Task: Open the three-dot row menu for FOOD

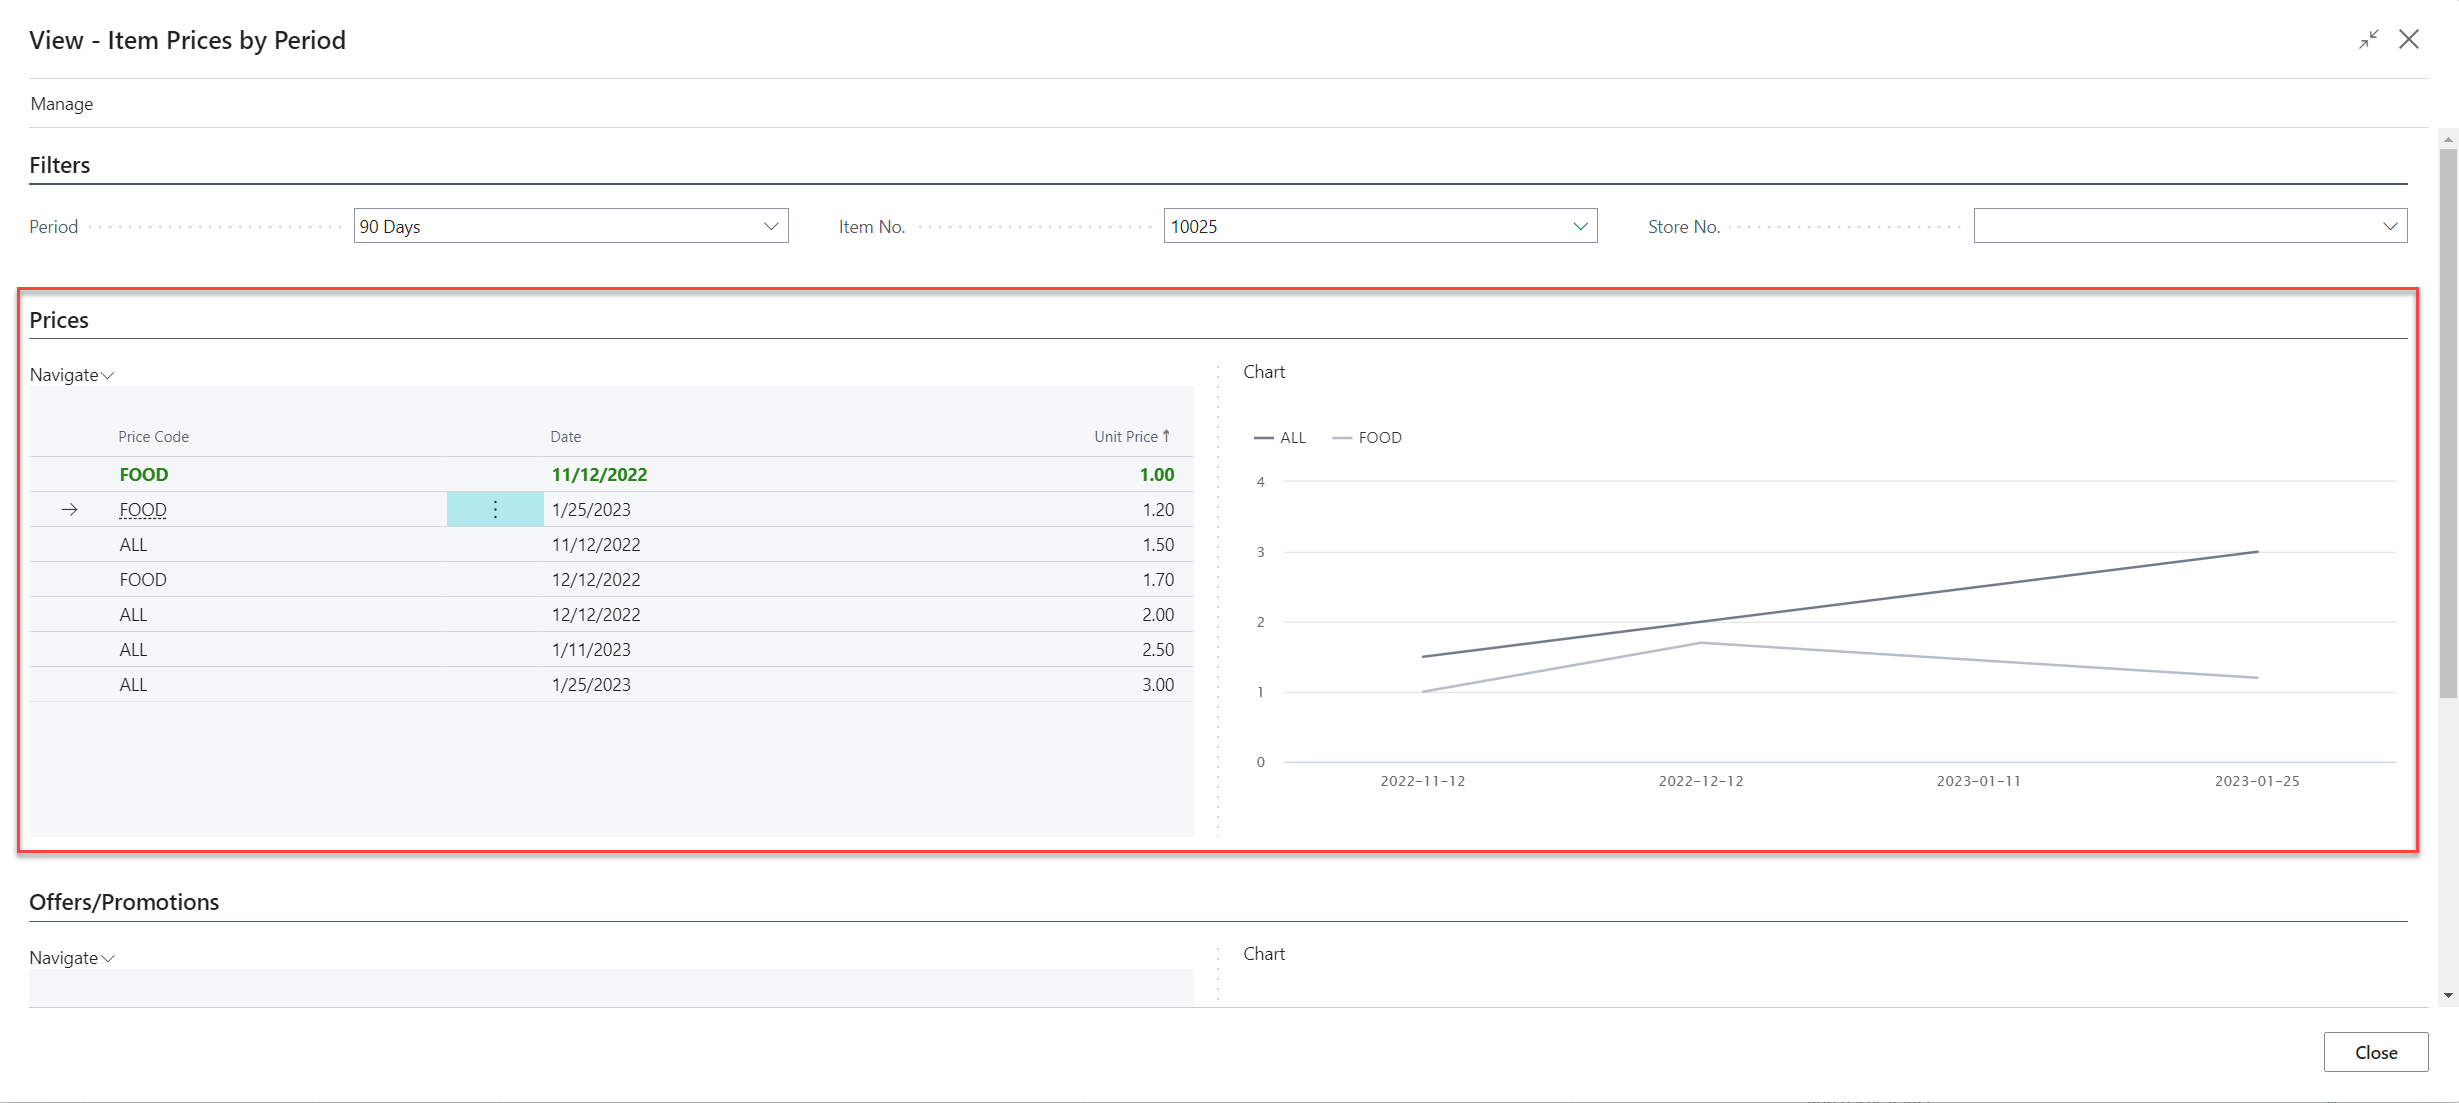Action: click(x=495, y=510)
